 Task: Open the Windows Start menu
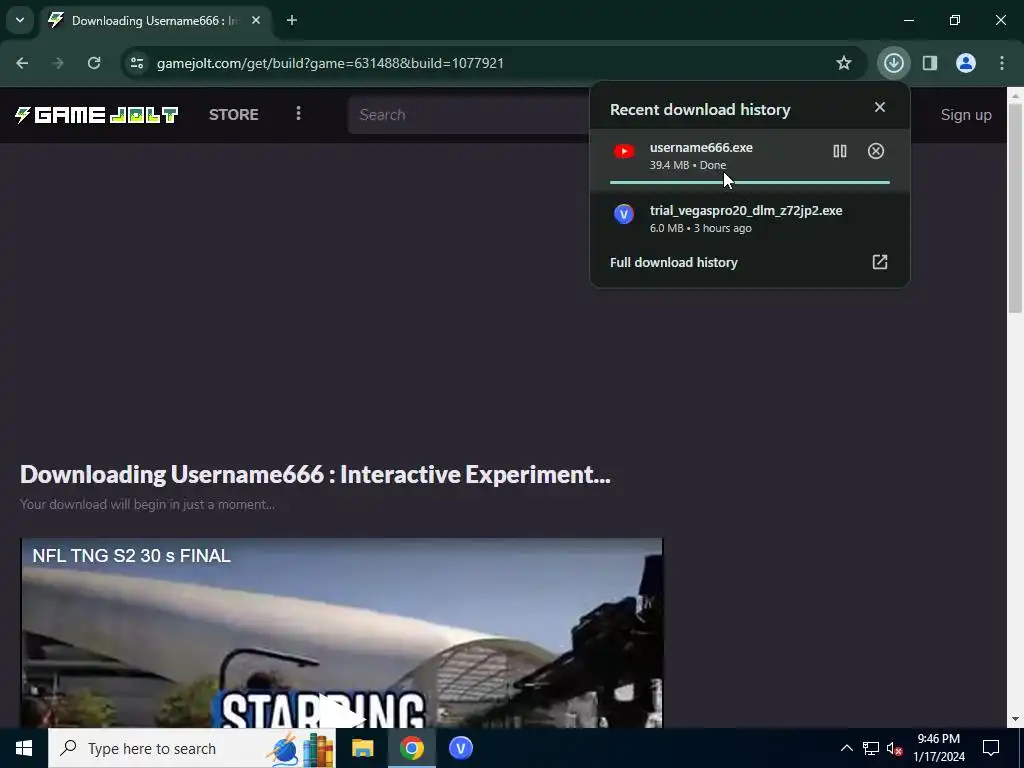point(24,748)
